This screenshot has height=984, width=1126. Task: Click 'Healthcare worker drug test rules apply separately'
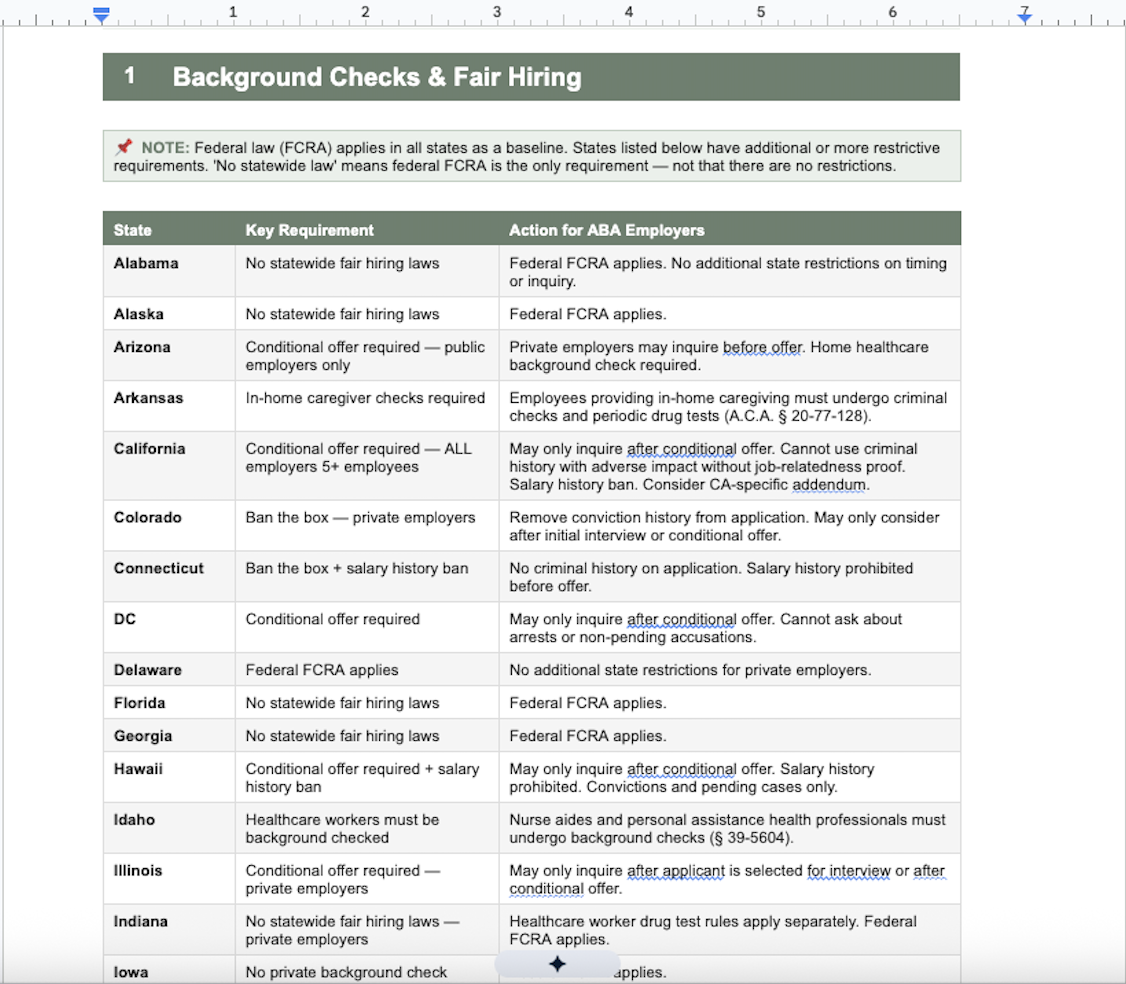[x=684, y=922]
